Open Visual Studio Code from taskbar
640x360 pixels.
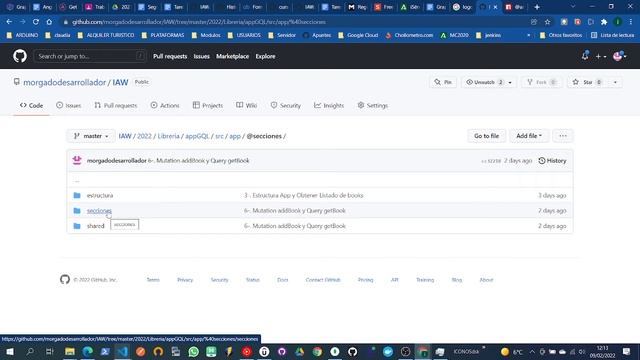pos(122,351)
